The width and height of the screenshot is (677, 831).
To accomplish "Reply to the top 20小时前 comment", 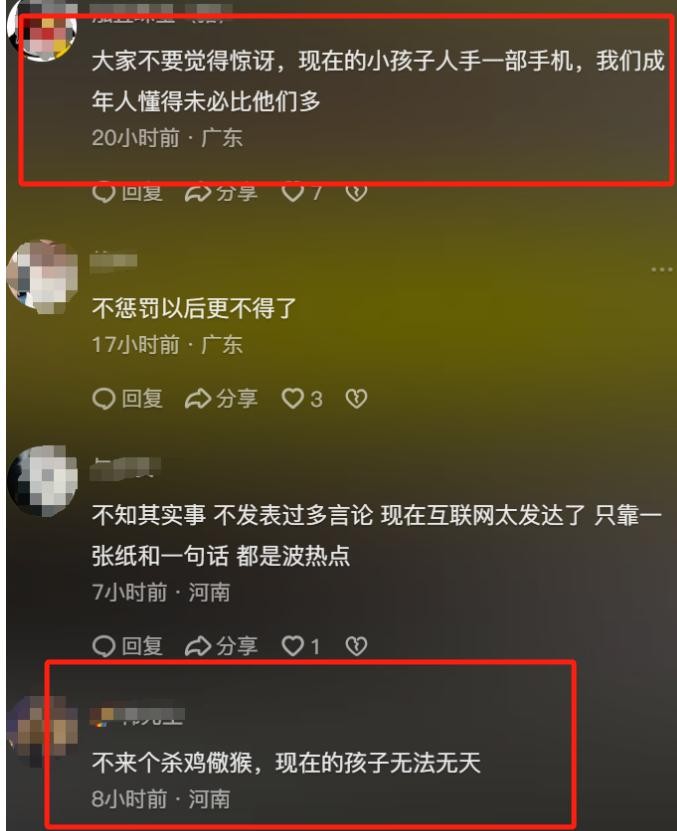I will tap(127, 193).
